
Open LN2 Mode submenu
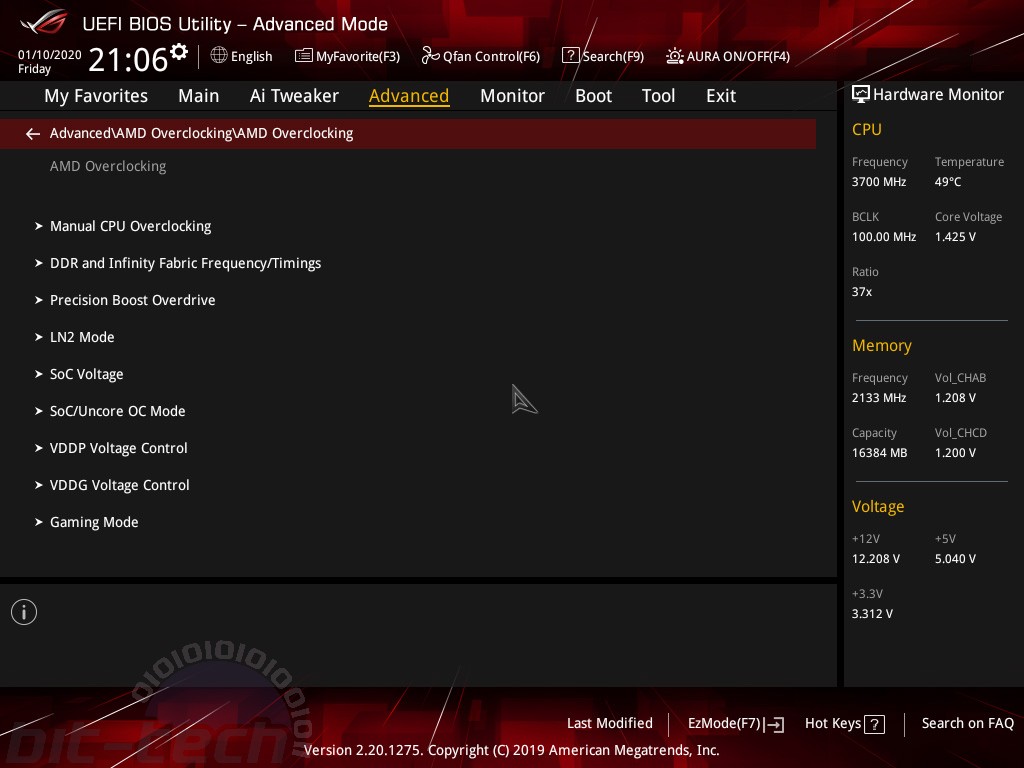(x=82, y=337)
